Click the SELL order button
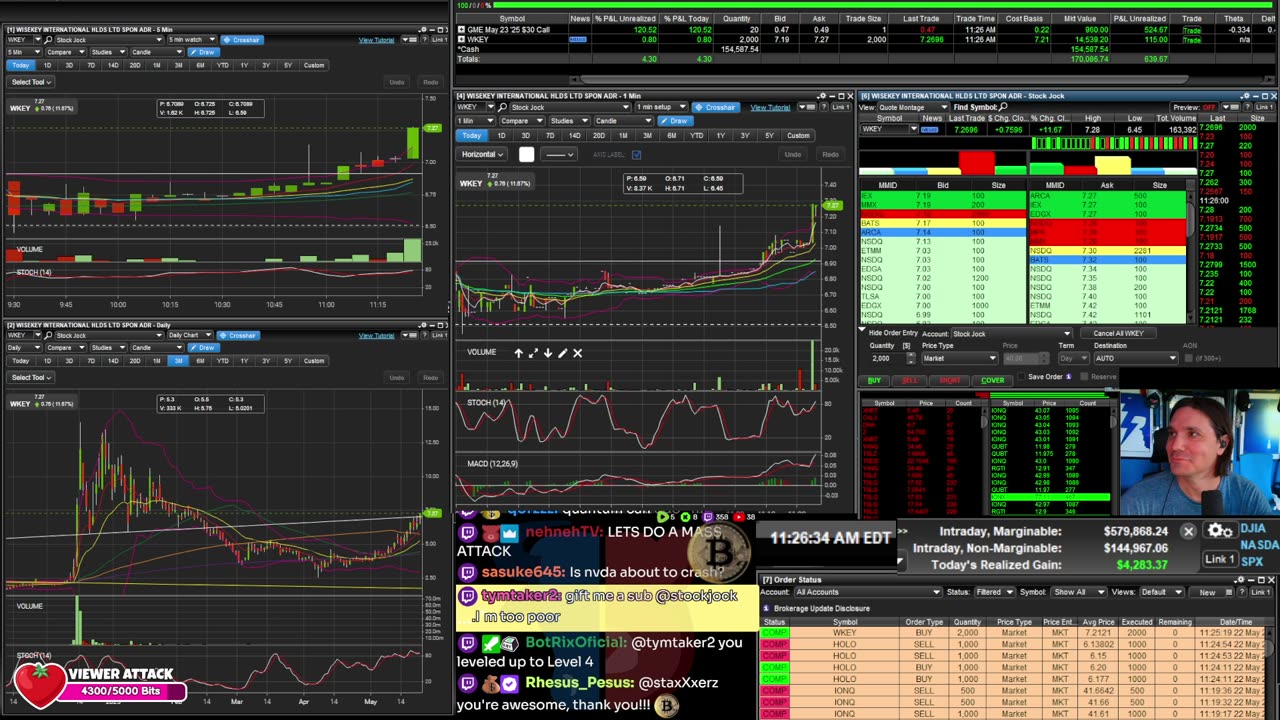1280x720 pixels. 909,380
